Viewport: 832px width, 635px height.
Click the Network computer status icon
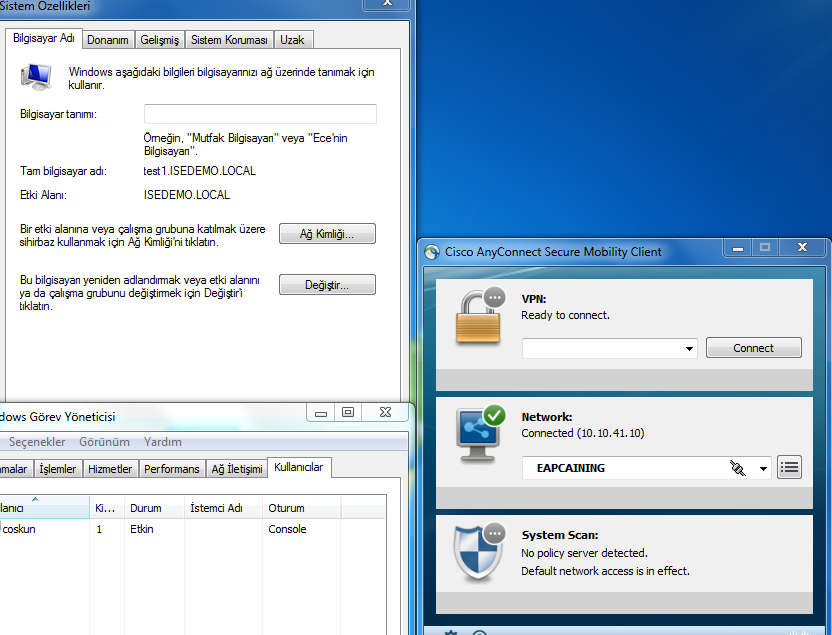click(480, 434)
